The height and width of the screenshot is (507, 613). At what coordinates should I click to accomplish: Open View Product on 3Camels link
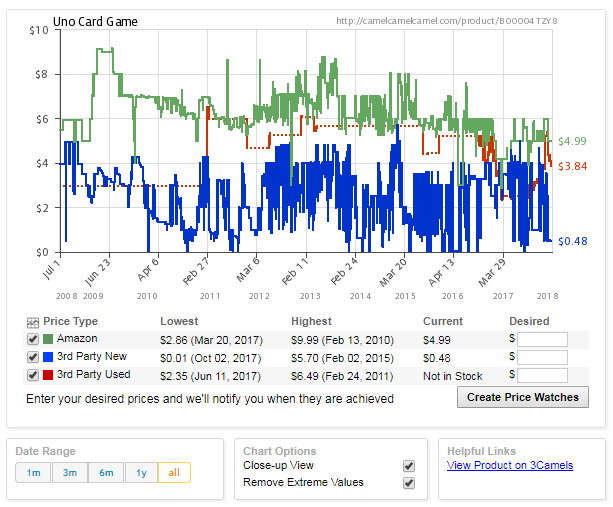click(510, 465)
